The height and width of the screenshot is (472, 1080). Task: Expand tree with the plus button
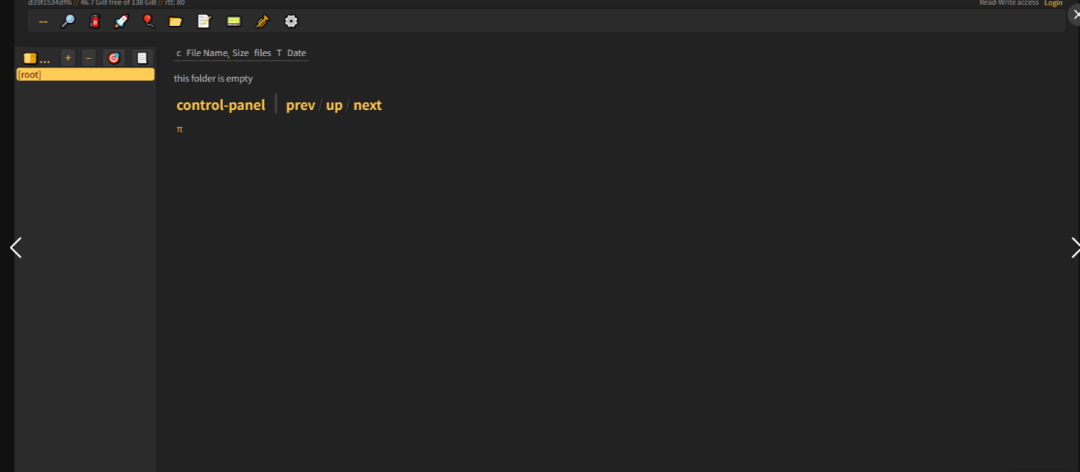pos(68,58)
